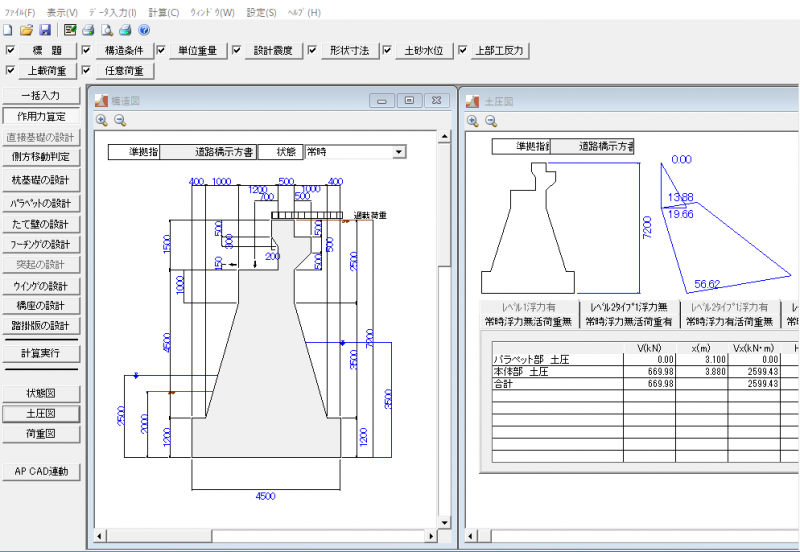Select the 常時浮力無活荷重無 tab
Screen dimensions: 800x552
point(529,322)
